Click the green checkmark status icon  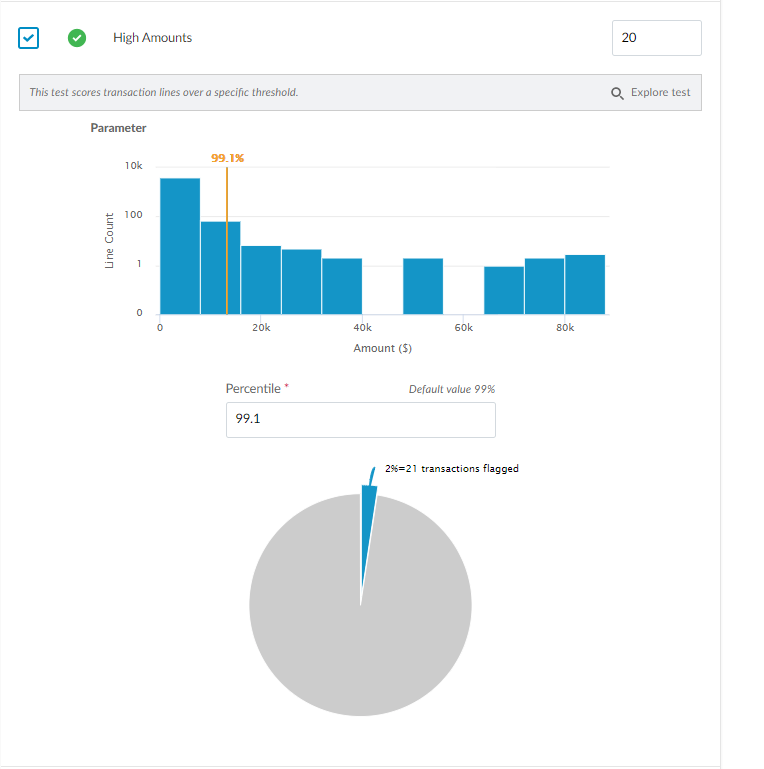(x=76, y=38)
